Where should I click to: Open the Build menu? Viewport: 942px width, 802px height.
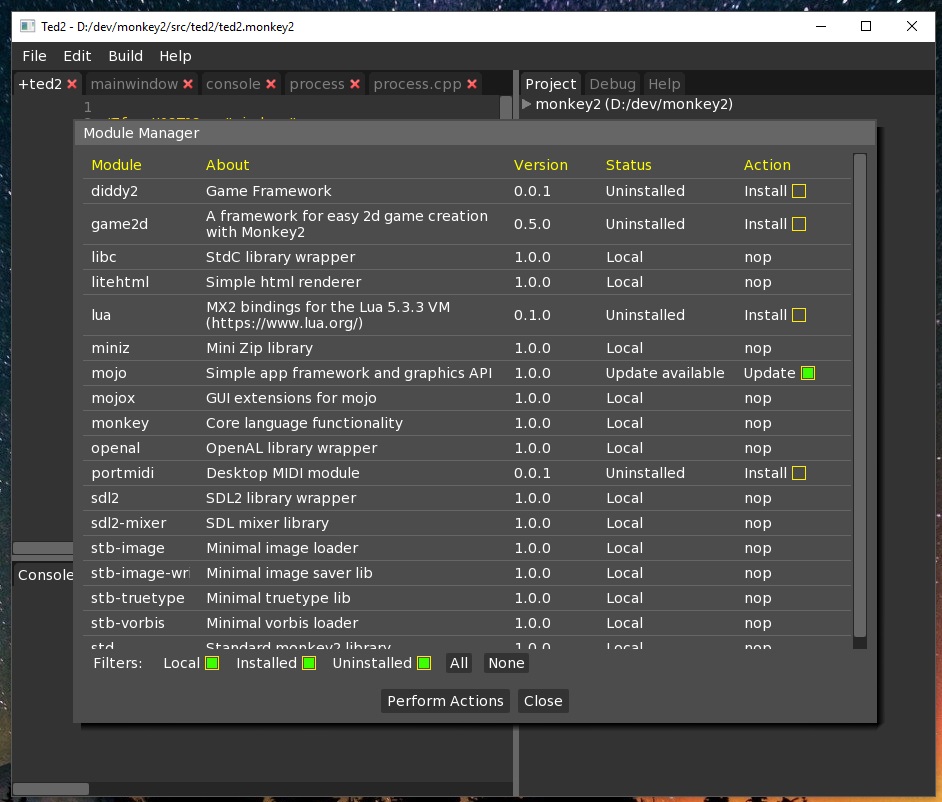tap(126, 56)
